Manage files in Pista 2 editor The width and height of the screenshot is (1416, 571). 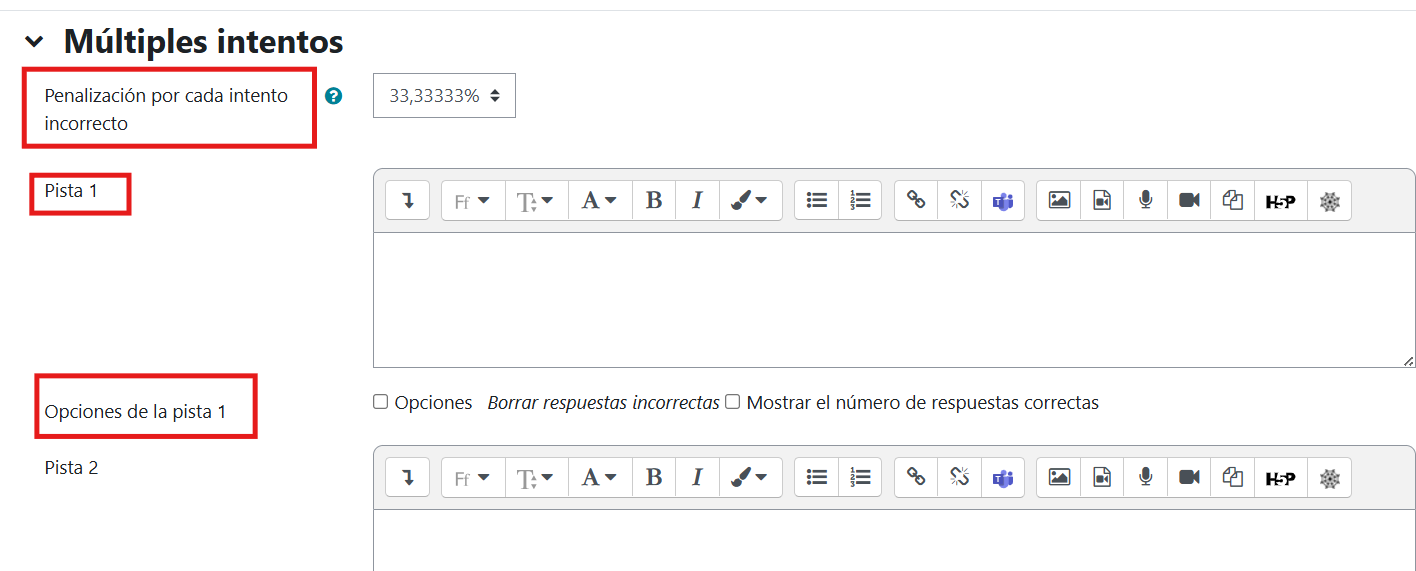(1233, 478)
